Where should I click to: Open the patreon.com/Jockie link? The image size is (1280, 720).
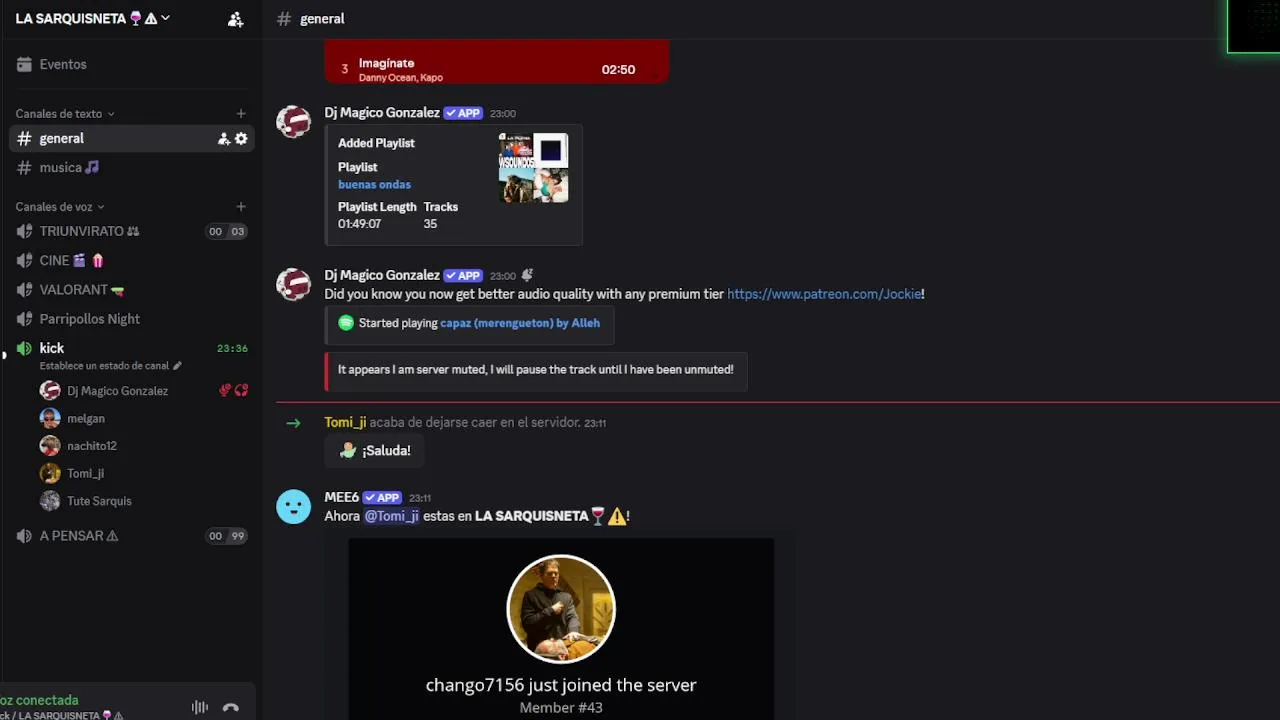point(824,294)
